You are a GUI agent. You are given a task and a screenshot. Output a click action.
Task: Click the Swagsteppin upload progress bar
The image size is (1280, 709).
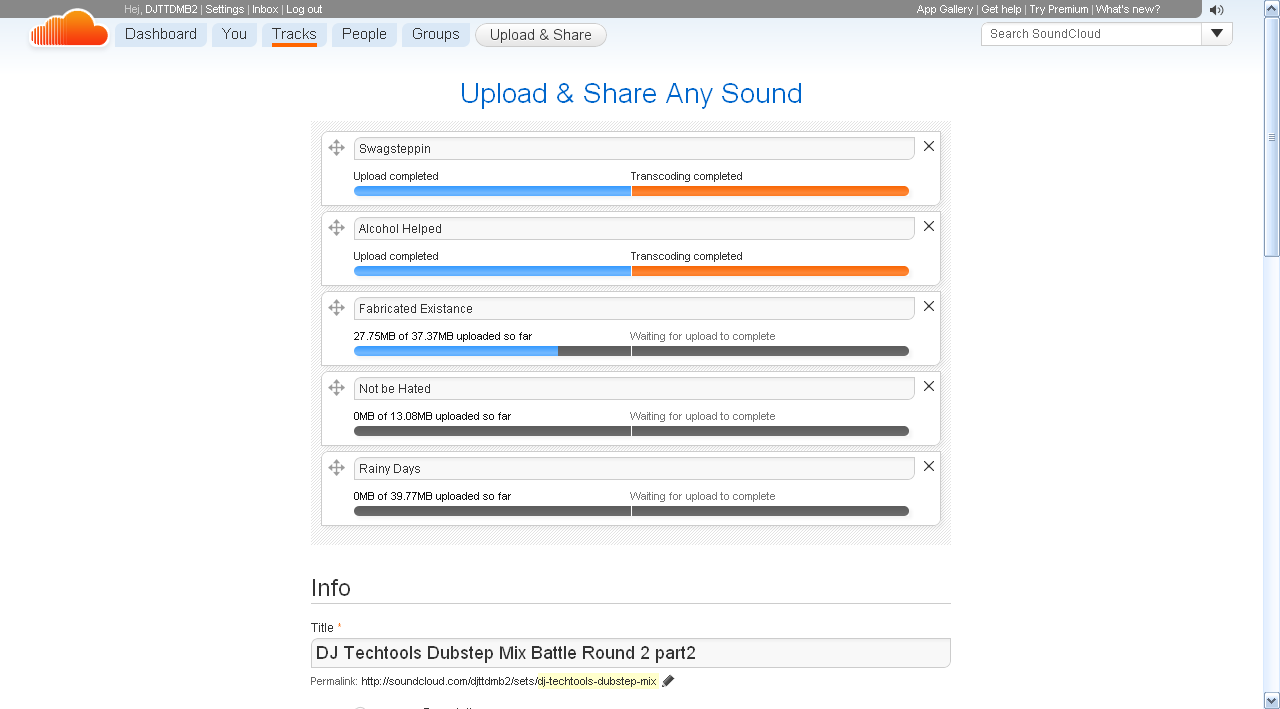[492, 191]
